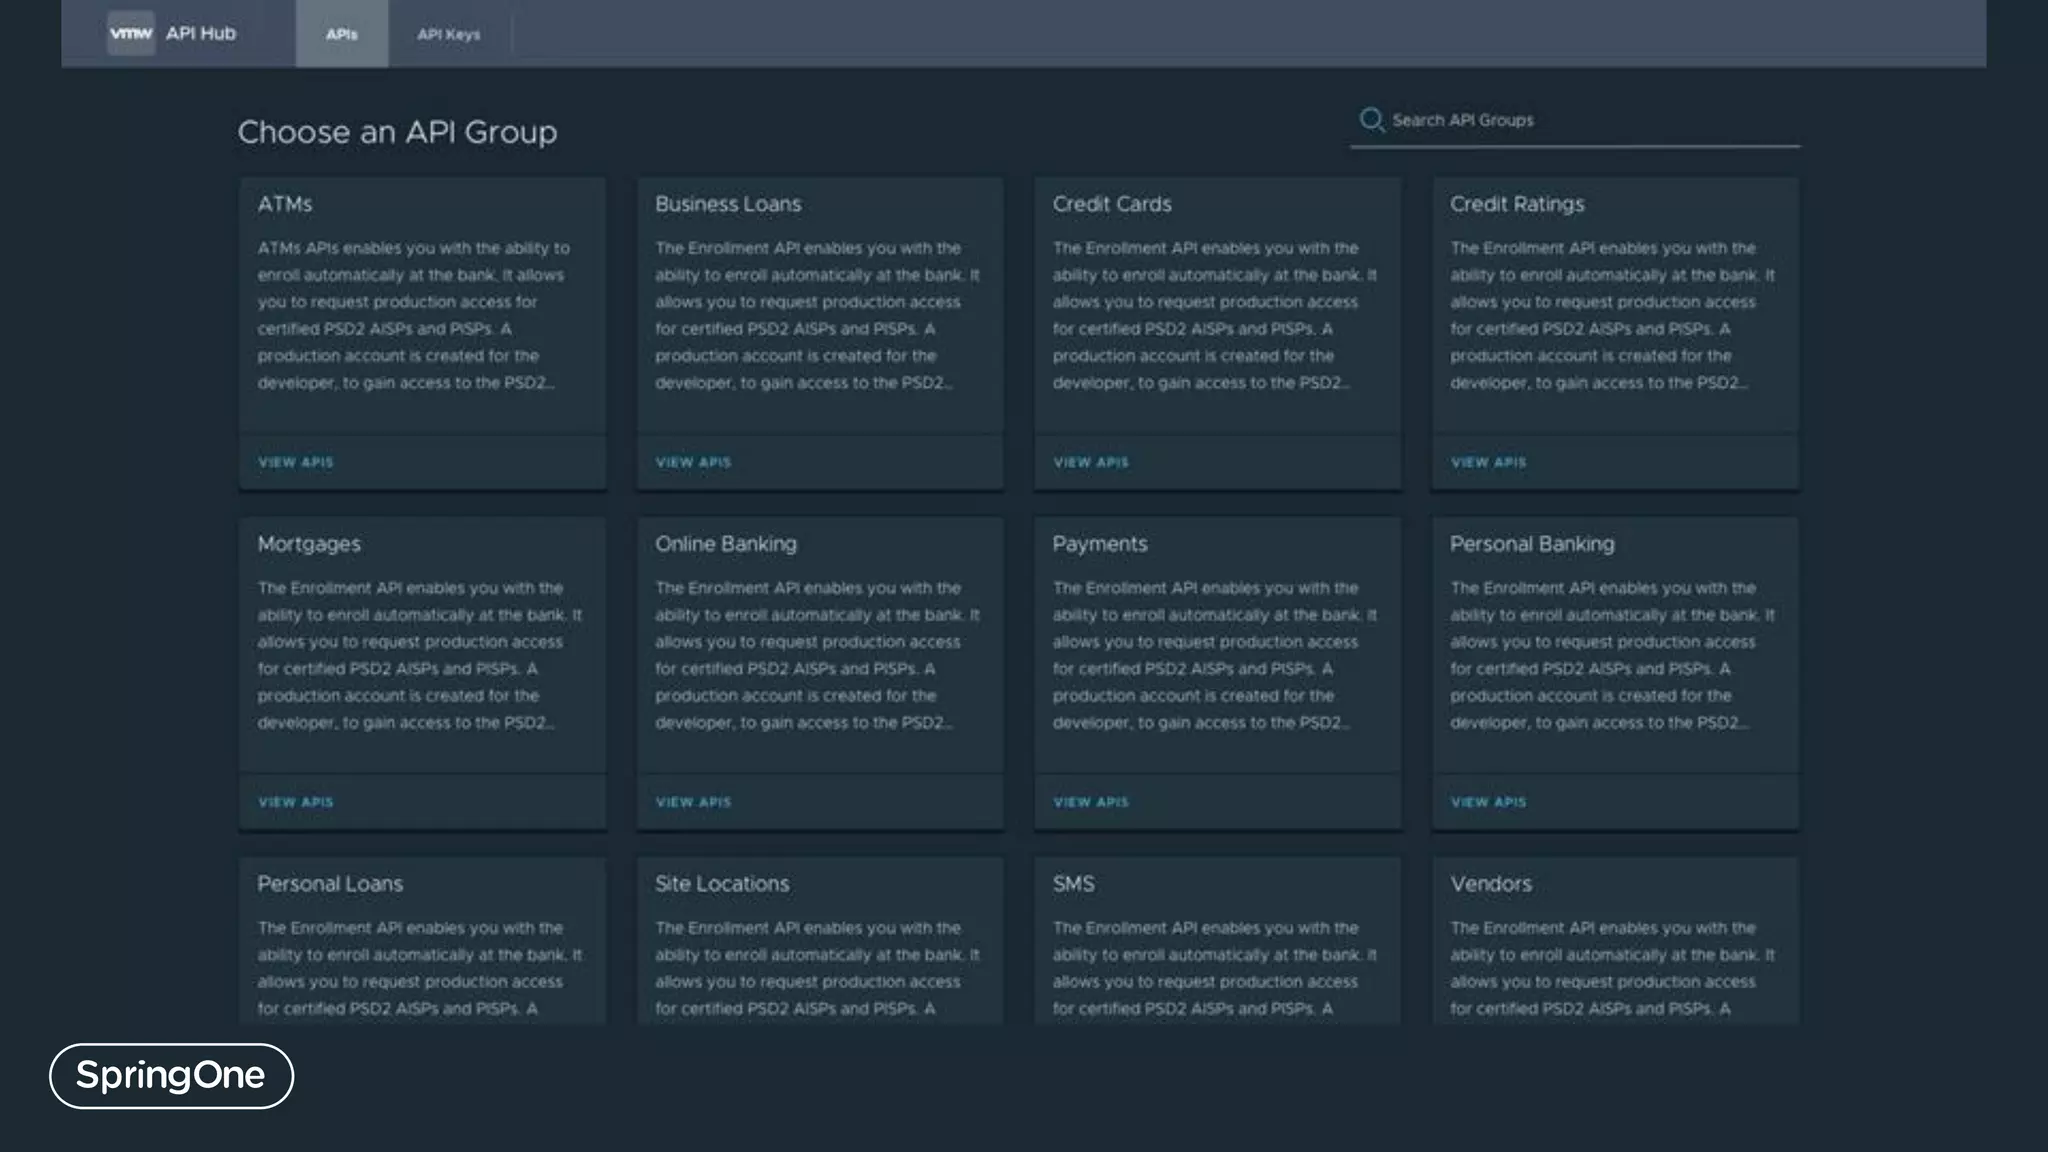Screen dimensions: 2048x1152
Task: Open the API Keys tab
Action: (448, 34)
